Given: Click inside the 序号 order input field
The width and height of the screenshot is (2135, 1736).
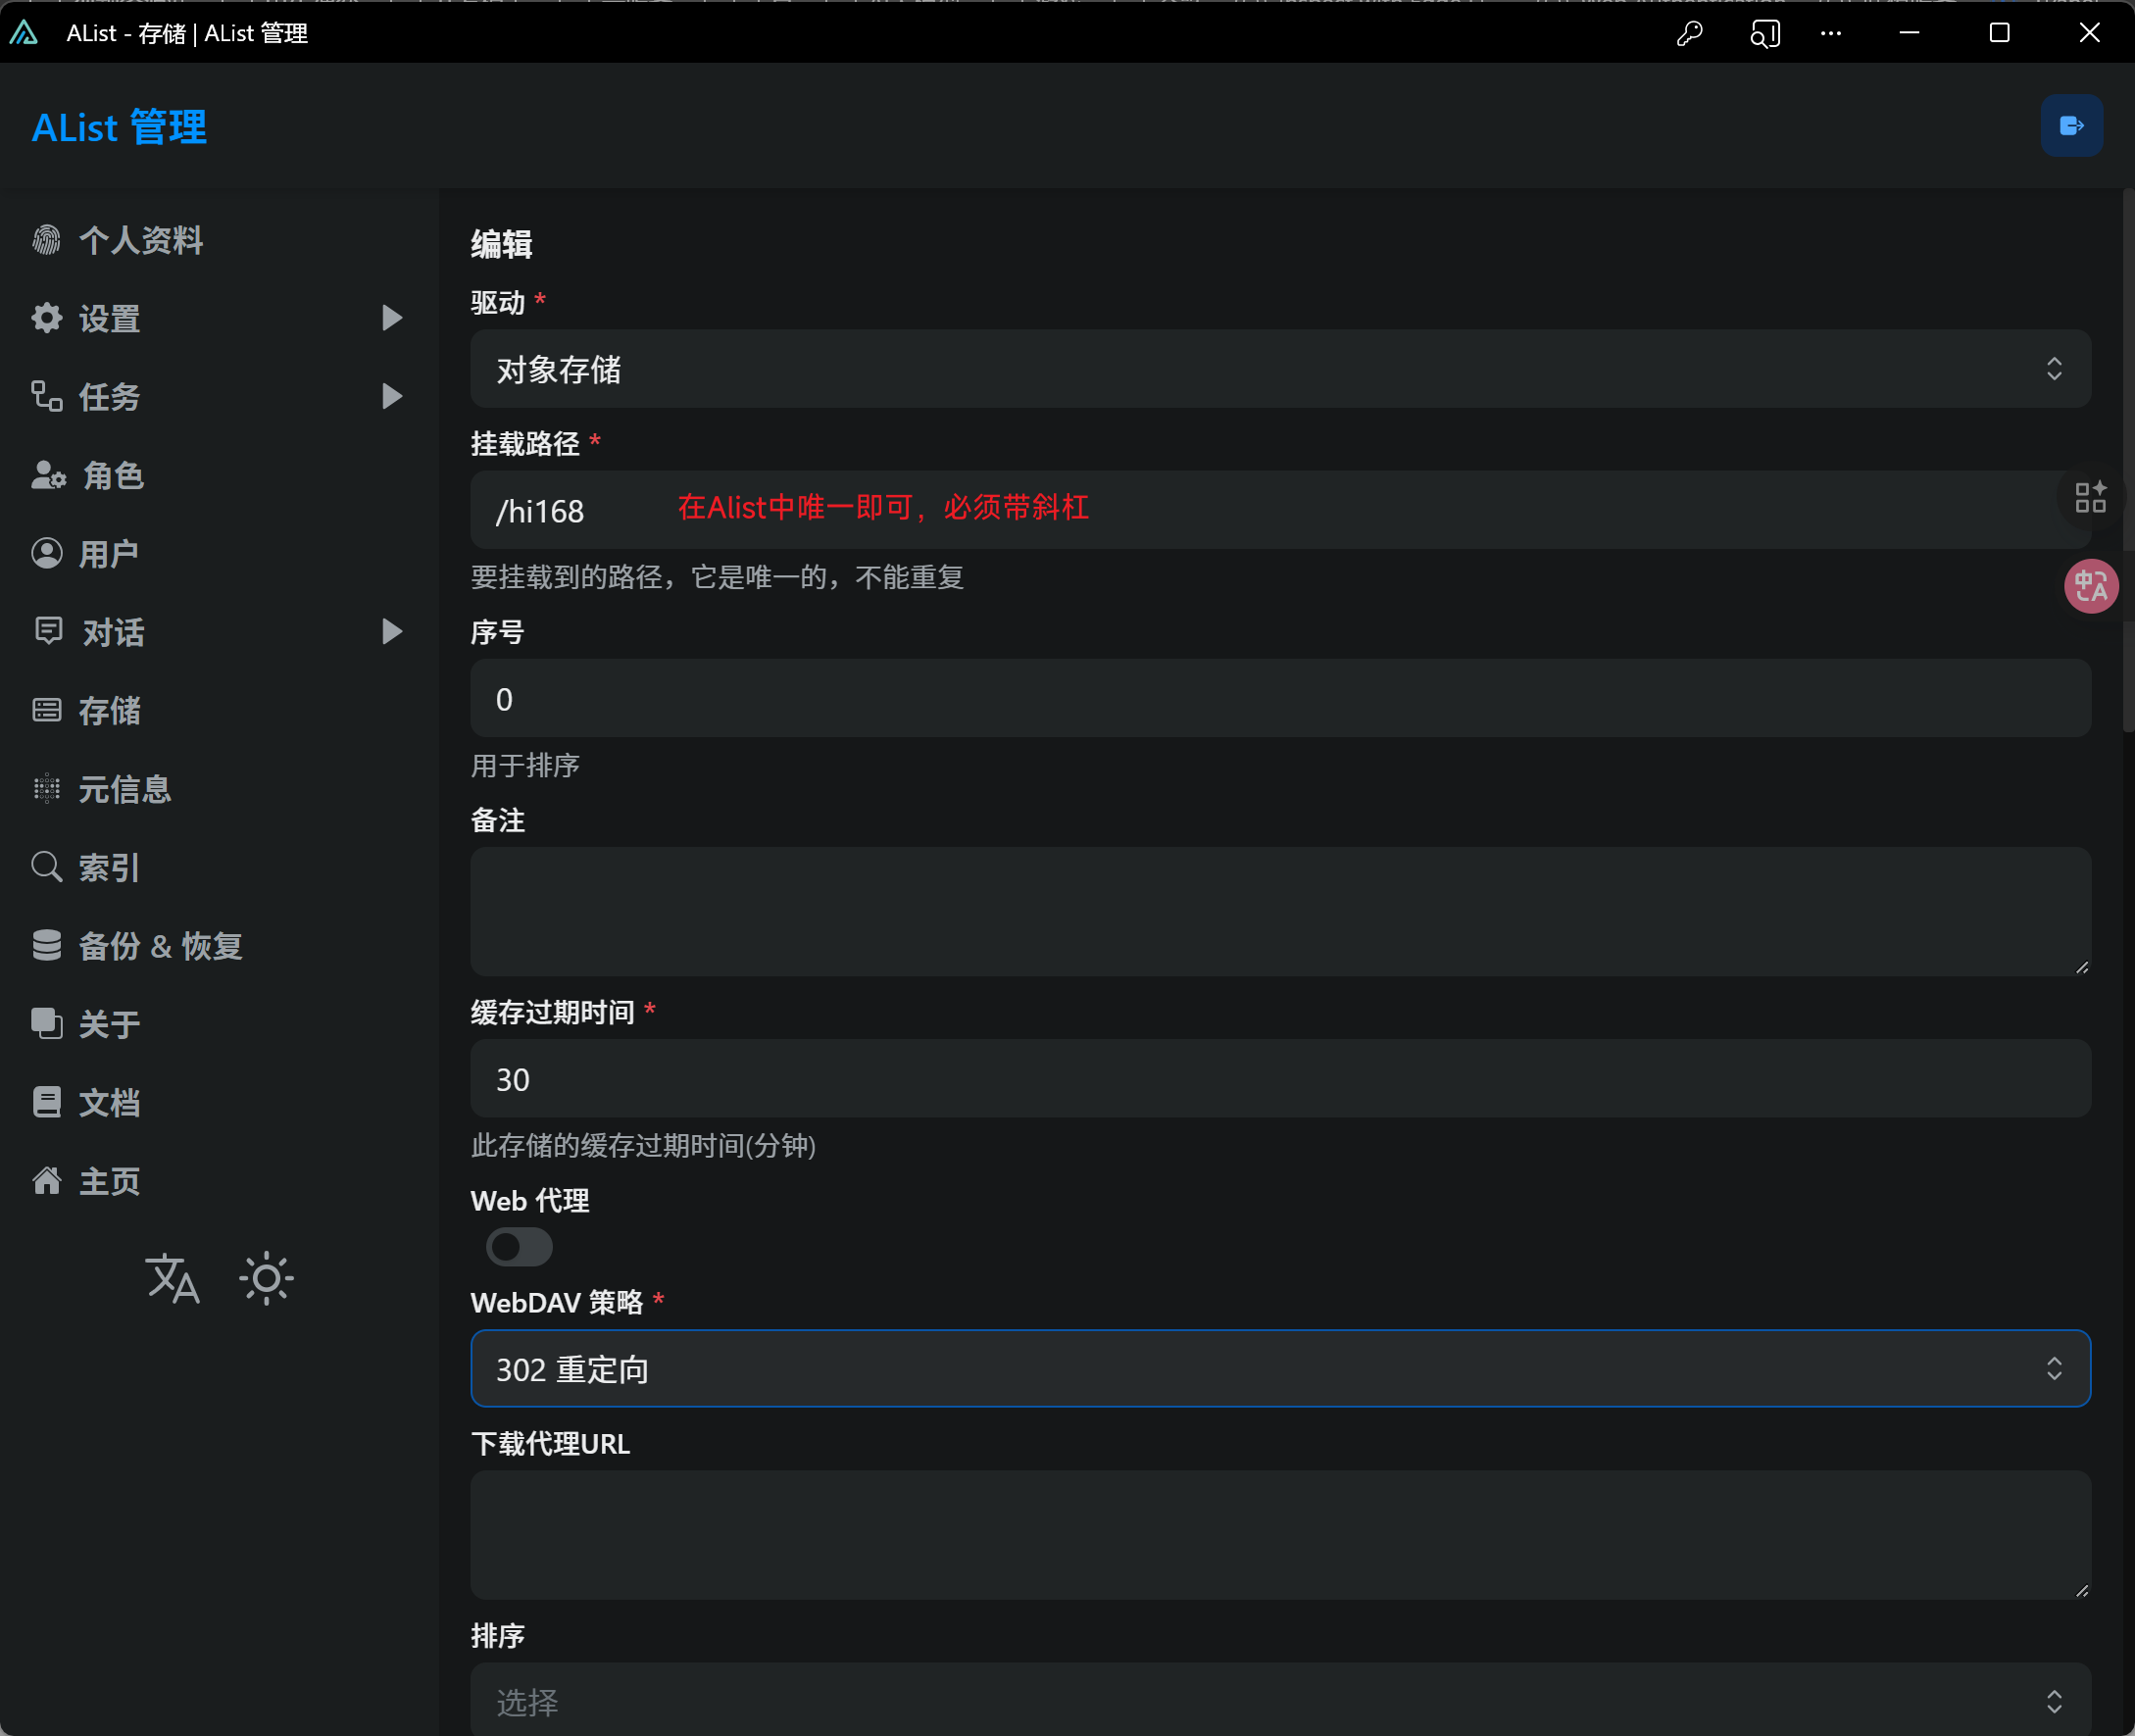Looking at the screenshot, I should point(1277,698).
